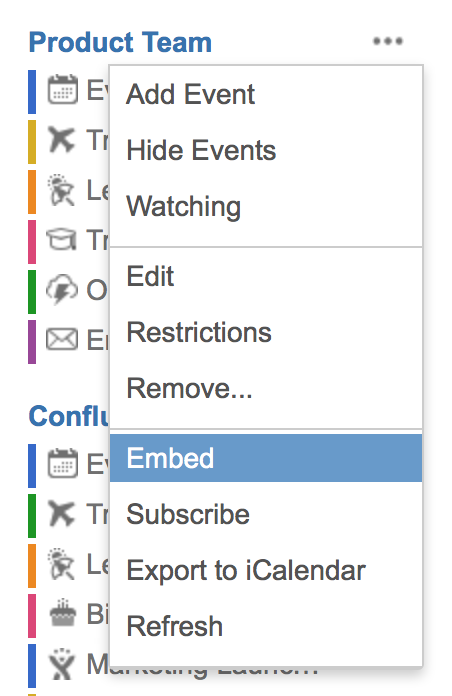The width and height of the screenshot is (452, 696).
Task: Click the graduation cap Training icon
Action: coord(61,240)
